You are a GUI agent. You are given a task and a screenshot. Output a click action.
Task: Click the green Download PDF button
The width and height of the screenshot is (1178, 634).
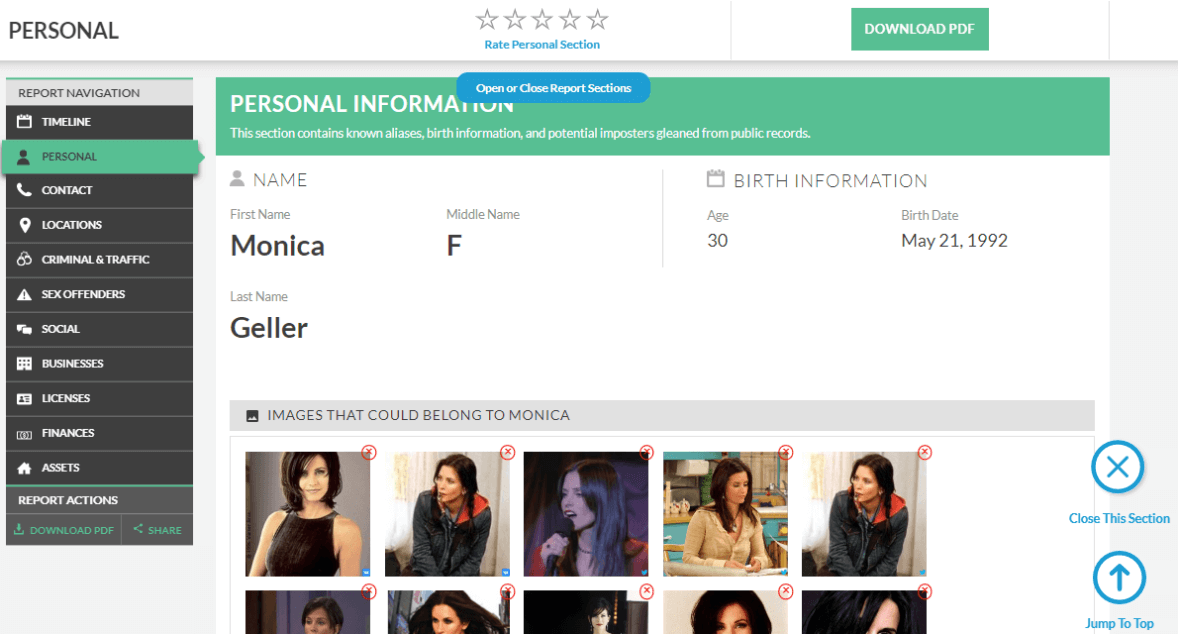[919, 29]
